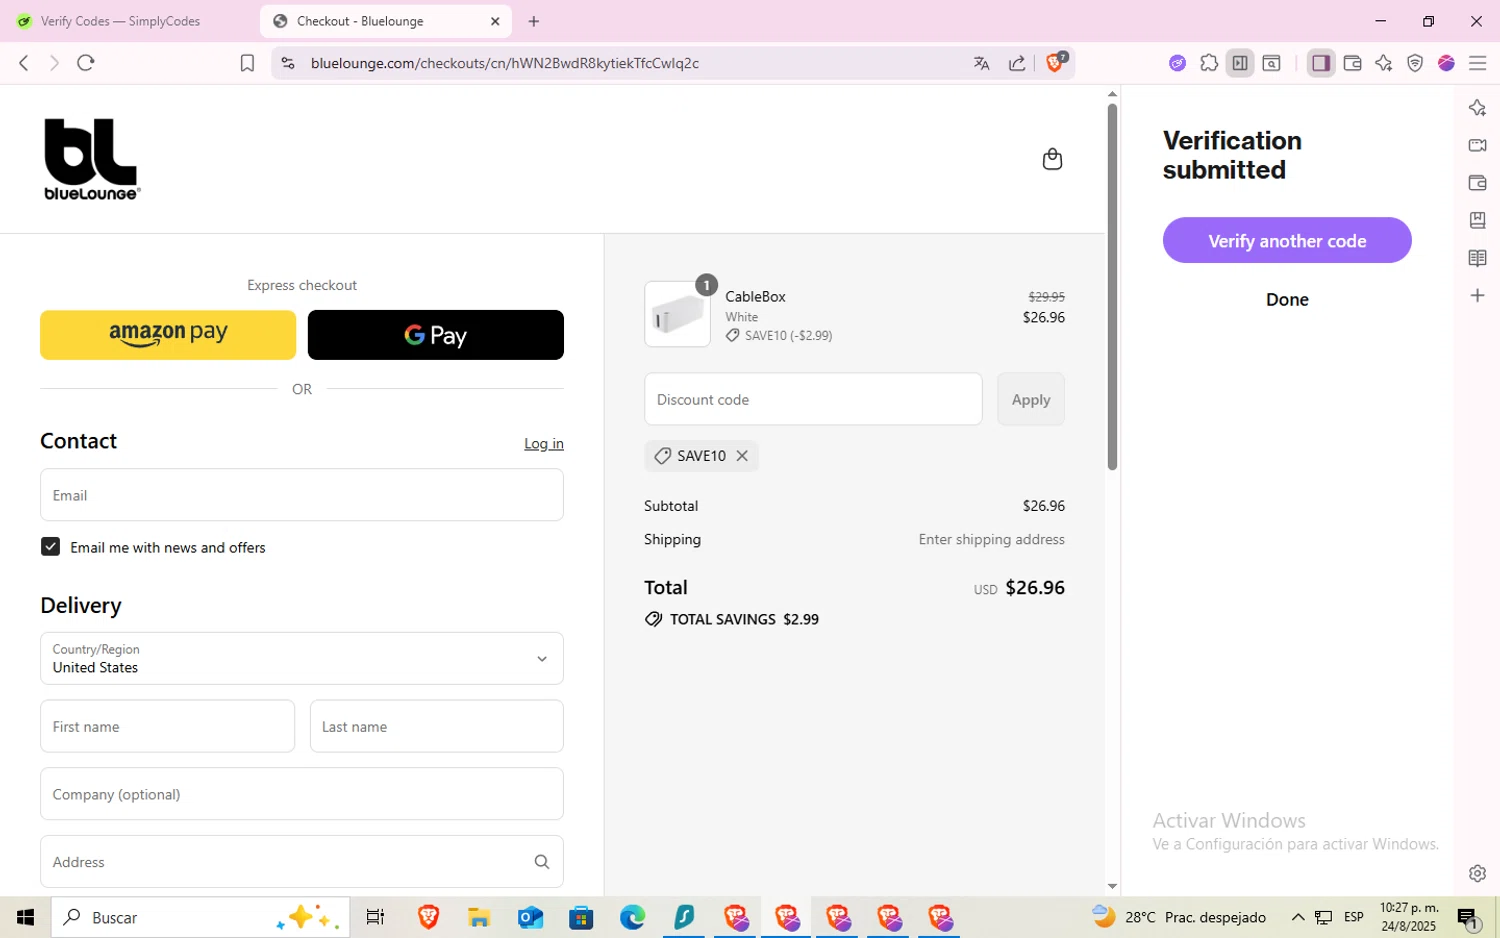1500x938 pixels.
Task: Click scrollbar down arrow
Action: click(x=1112, y=886)
